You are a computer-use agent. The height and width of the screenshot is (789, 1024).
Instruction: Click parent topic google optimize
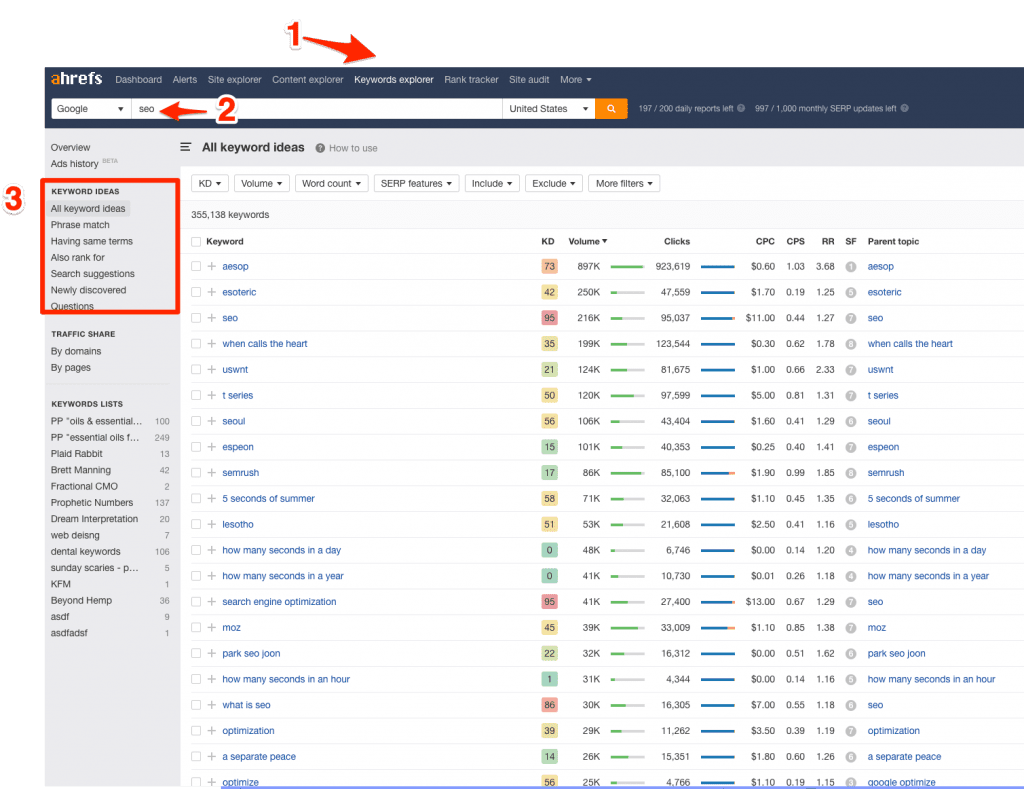[901, 782]
